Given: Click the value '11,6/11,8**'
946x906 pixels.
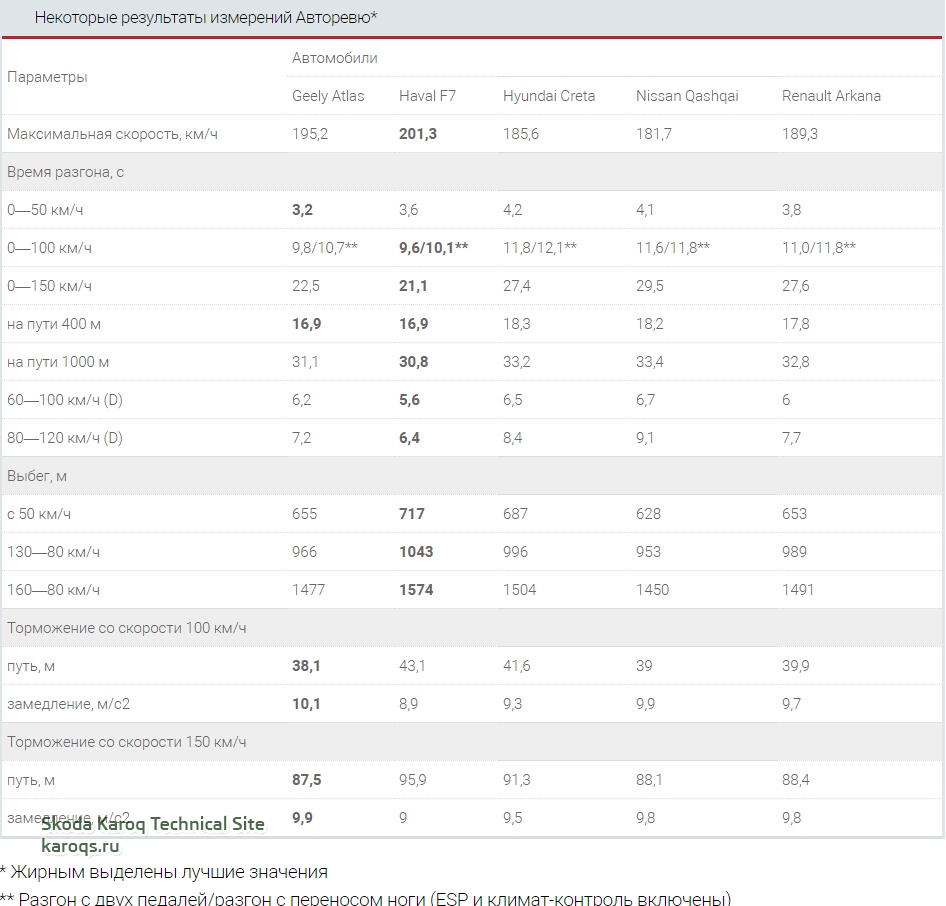Looking at the screenshot, I should (x=673, y=248).
